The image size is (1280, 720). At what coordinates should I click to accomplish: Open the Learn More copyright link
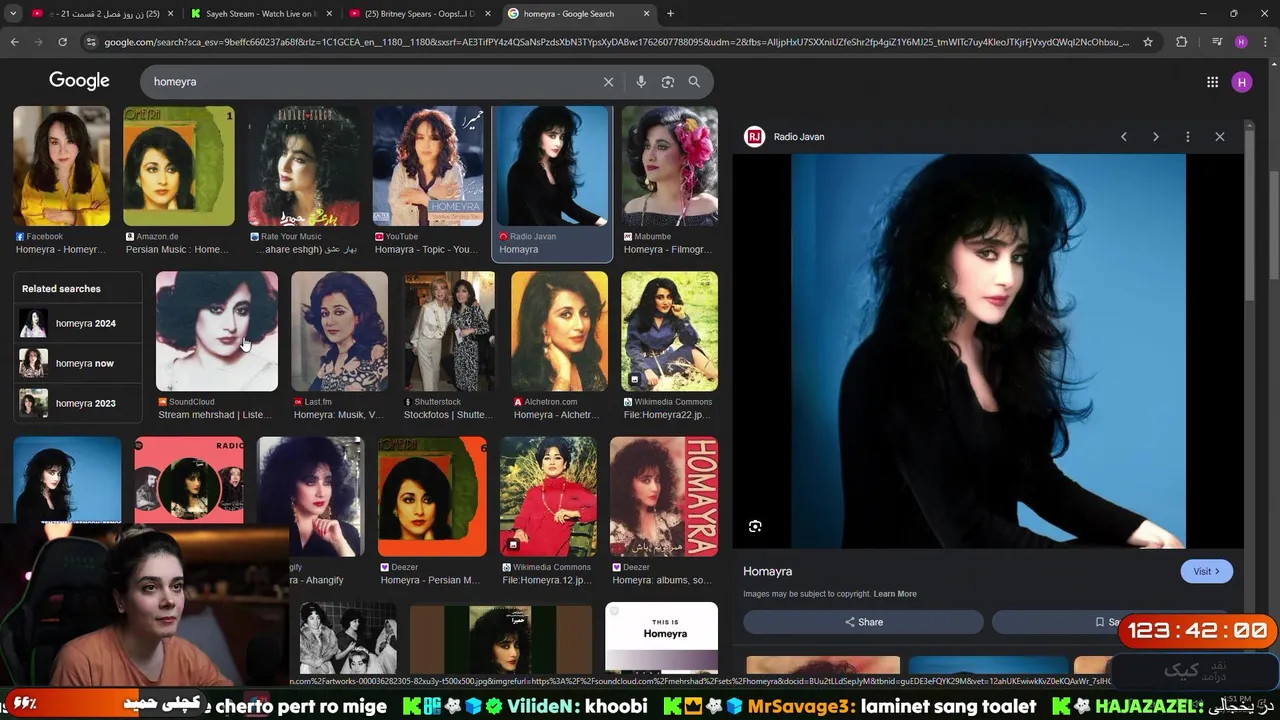[x=895, y=594]
